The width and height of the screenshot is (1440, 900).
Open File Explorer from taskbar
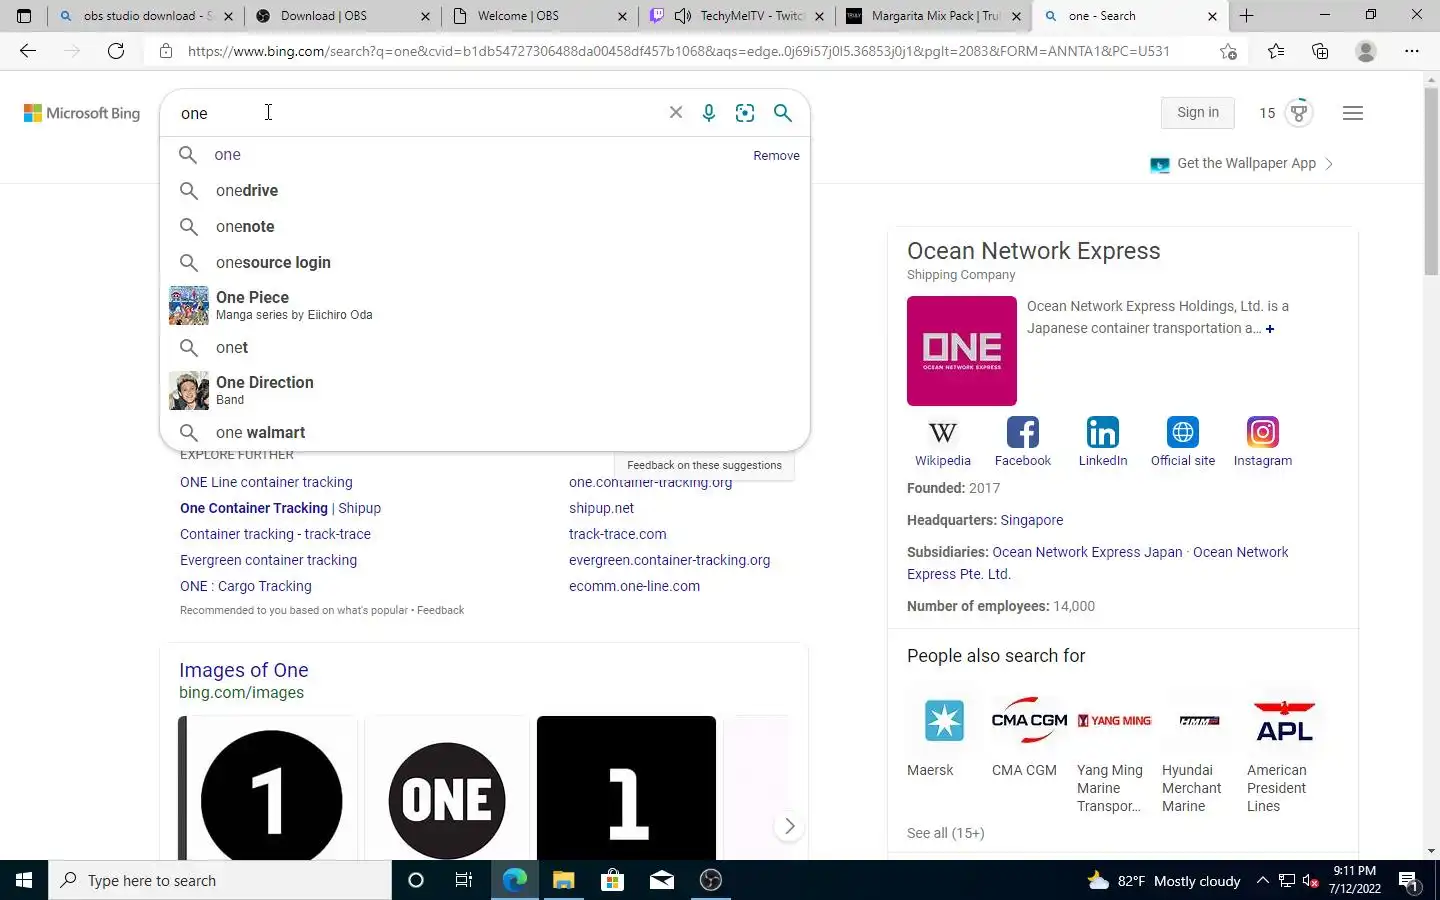563,880
